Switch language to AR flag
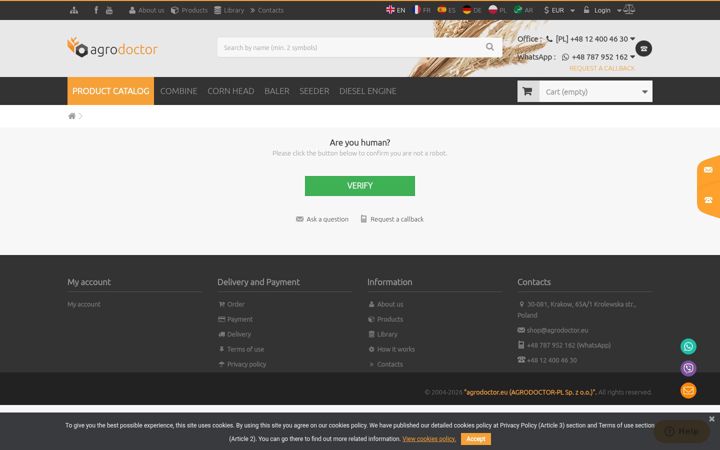 [x=523, y=10]
